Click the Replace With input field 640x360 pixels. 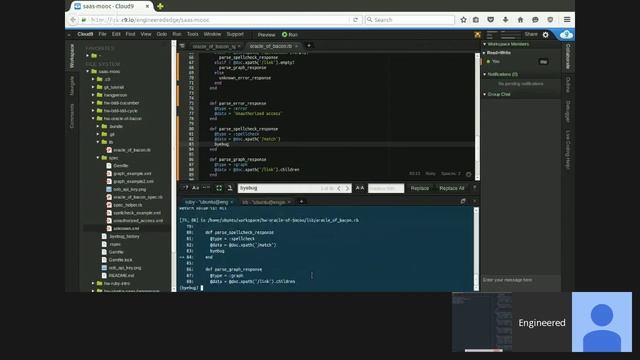(x=386, y=188)
